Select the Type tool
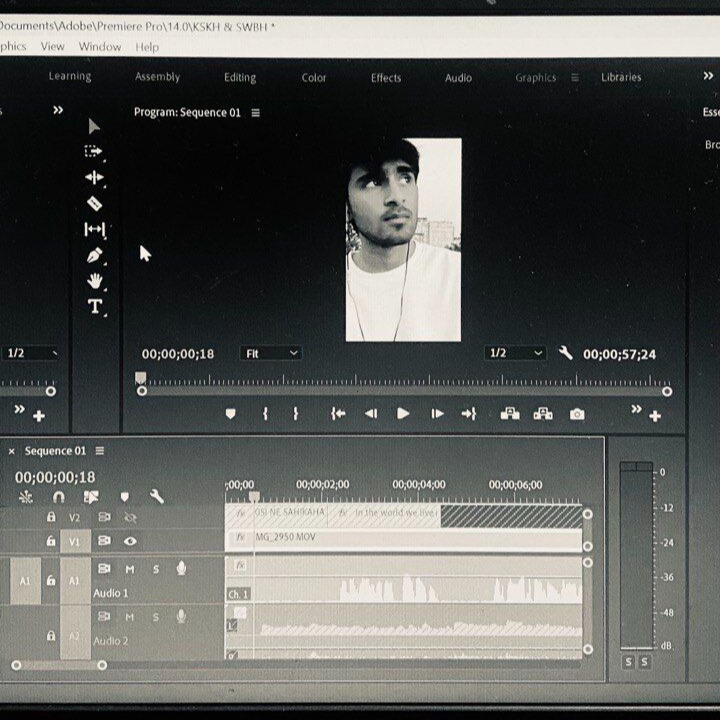 pyautogui.click(x=95, y=307)
